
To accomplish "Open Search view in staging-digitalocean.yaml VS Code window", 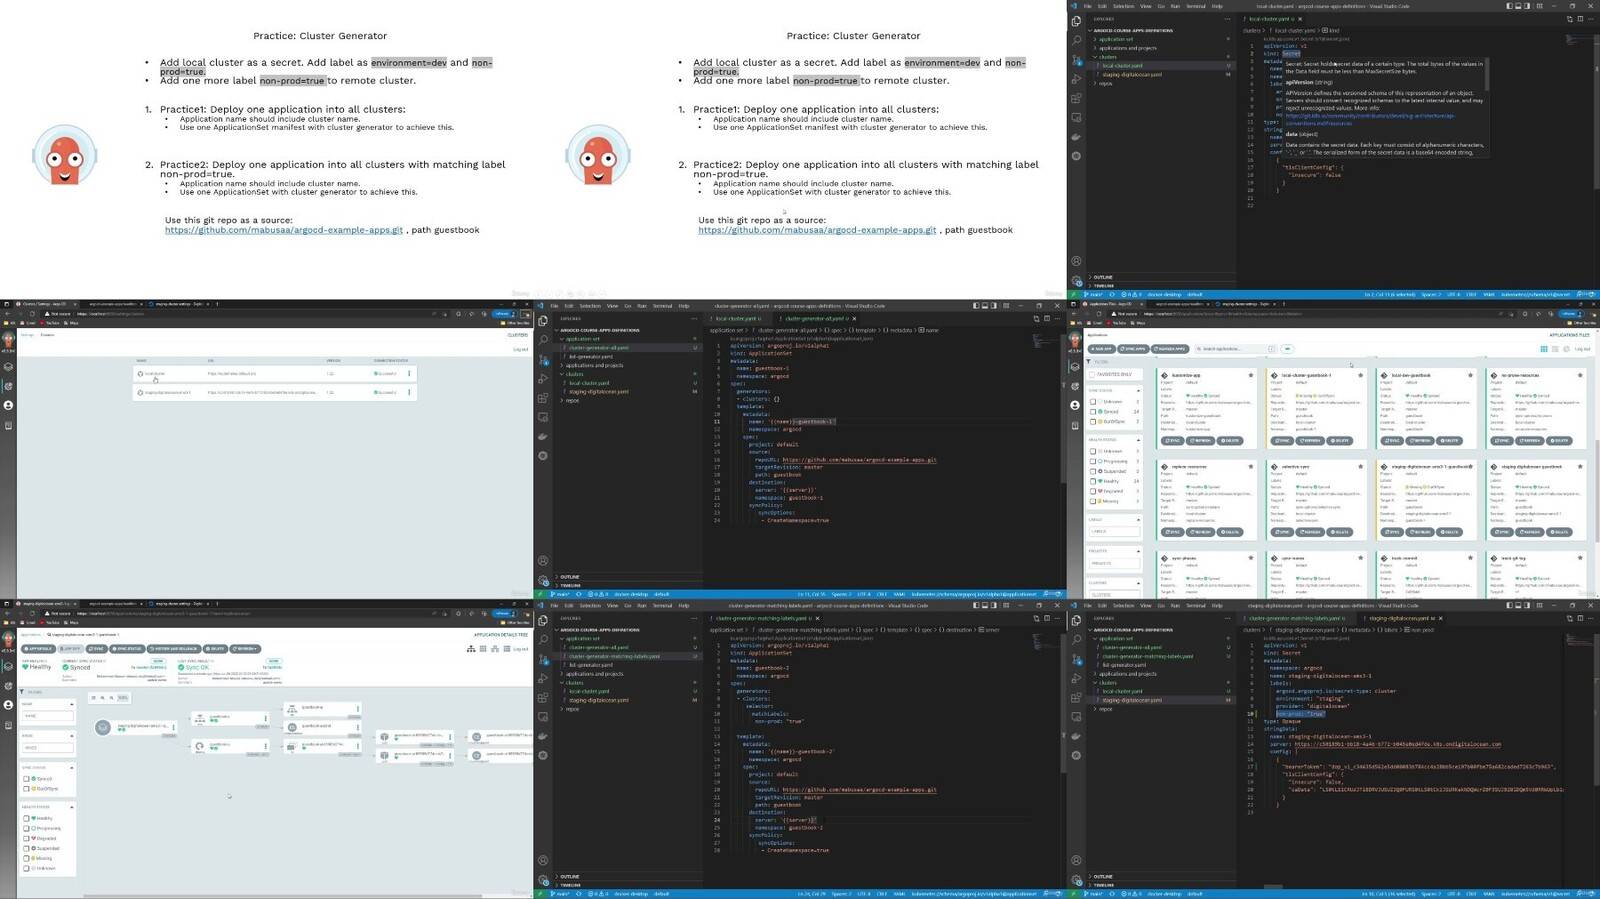I will 1076,639.
